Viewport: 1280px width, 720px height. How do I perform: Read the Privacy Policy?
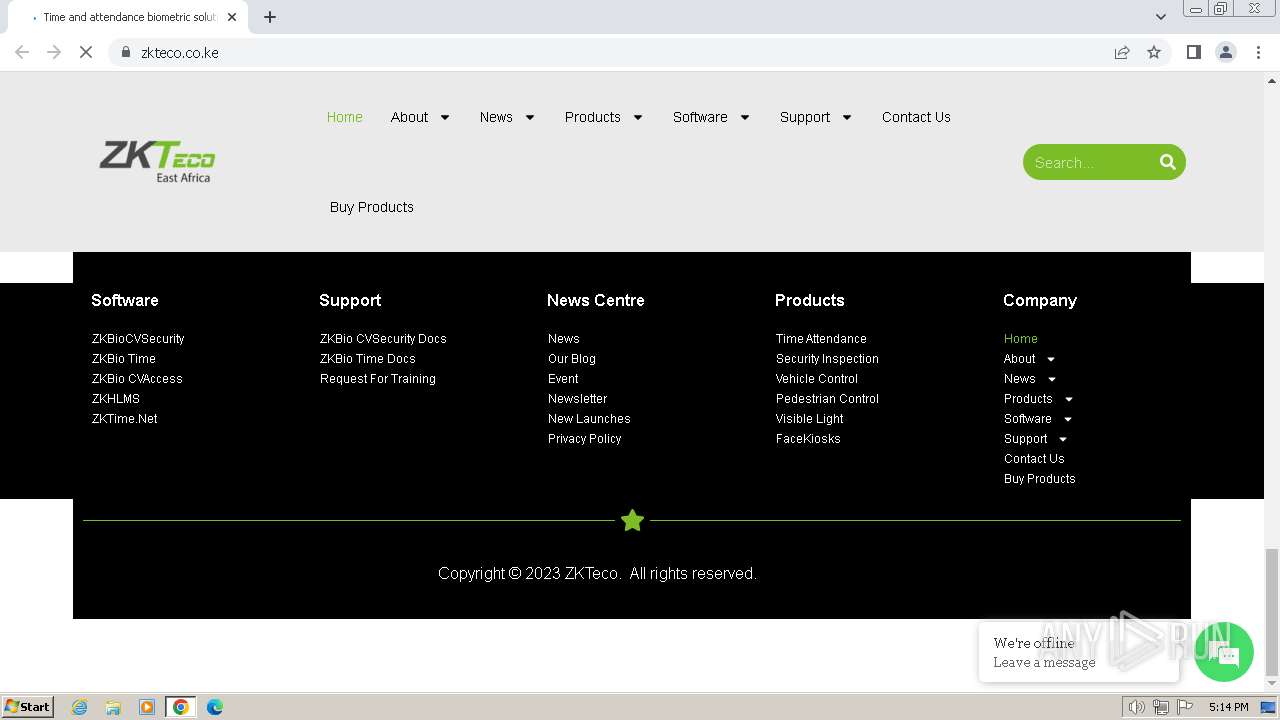[585, 439]
